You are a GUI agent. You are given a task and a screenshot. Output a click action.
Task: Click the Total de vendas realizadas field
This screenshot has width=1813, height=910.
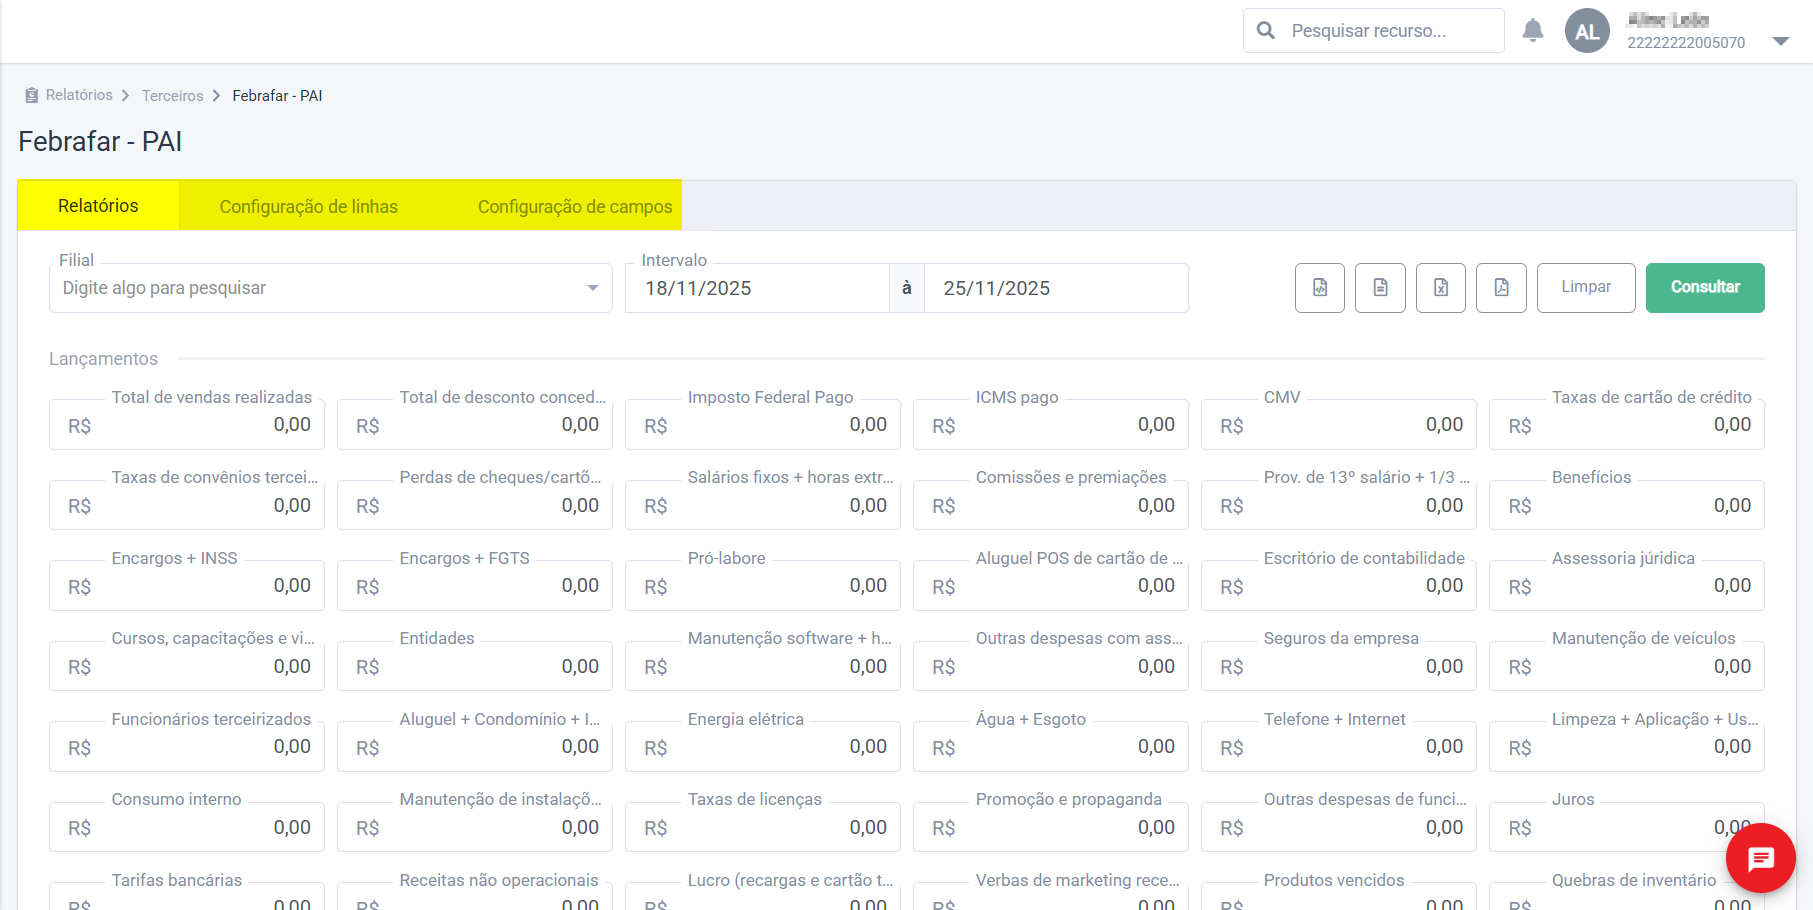click(x=187, y=425)
